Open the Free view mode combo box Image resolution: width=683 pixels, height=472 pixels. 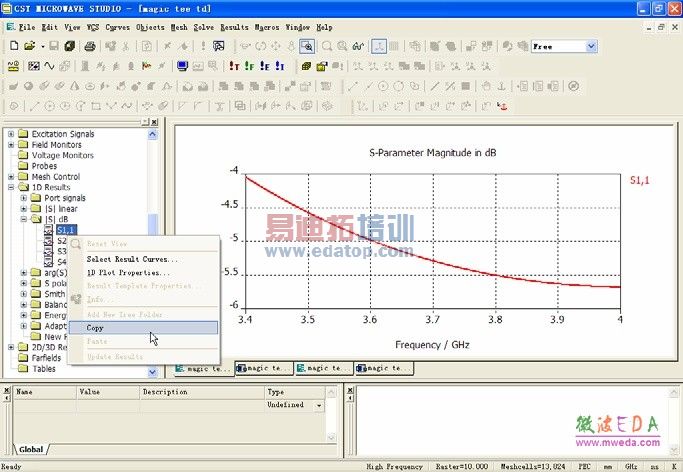pos(564,46)
